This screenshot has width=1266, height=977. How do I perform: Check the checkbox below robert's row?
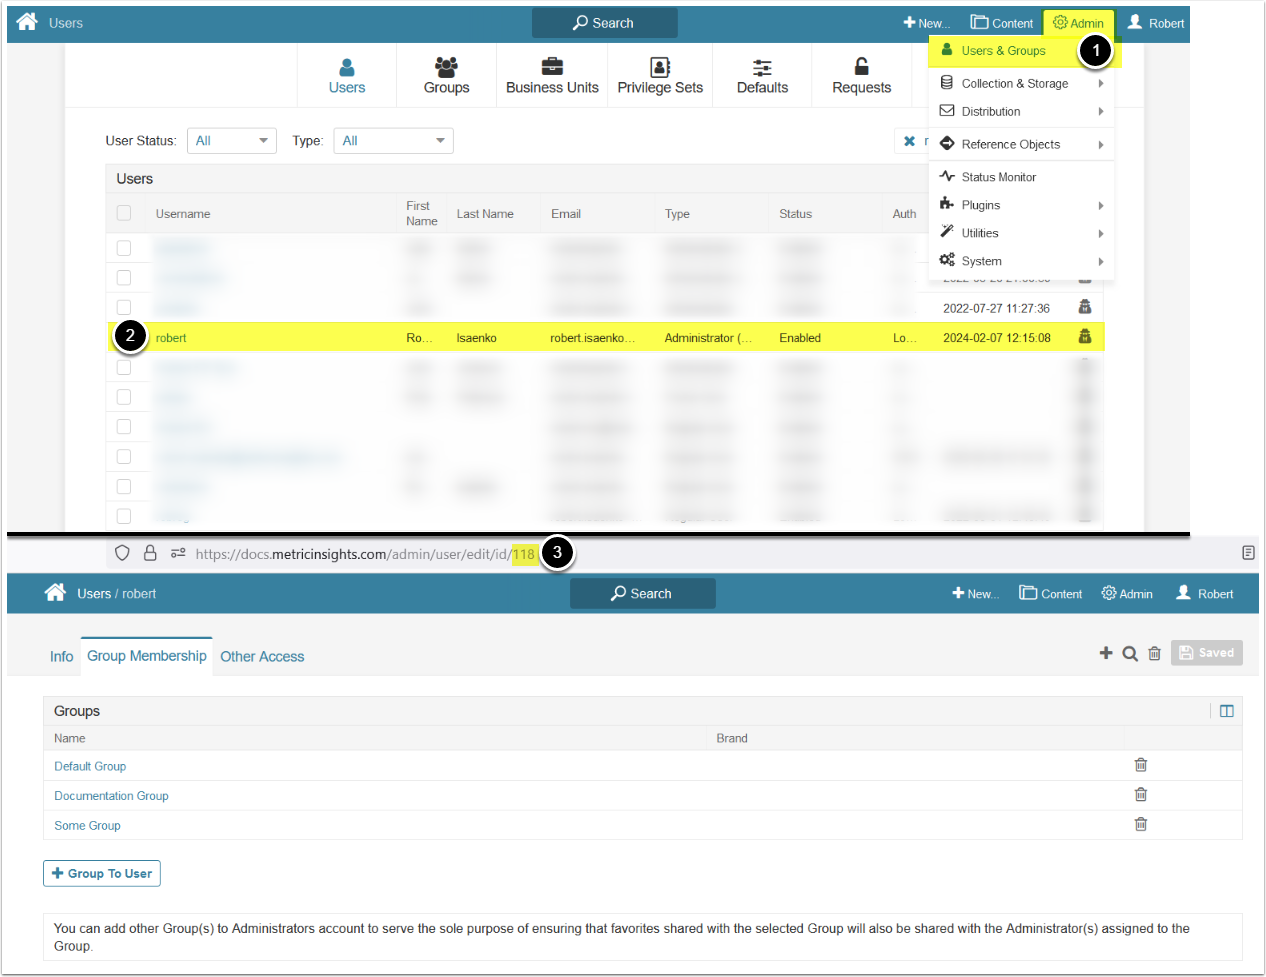124,368
